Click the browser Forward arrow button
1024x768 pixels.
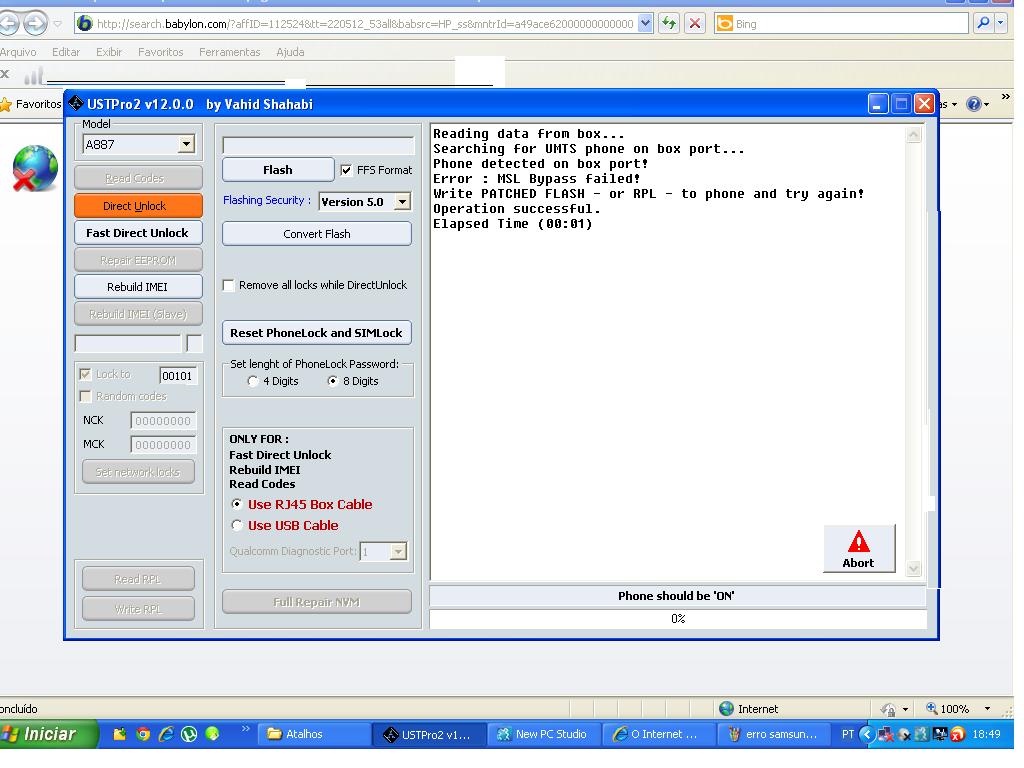tap(35, 24)
